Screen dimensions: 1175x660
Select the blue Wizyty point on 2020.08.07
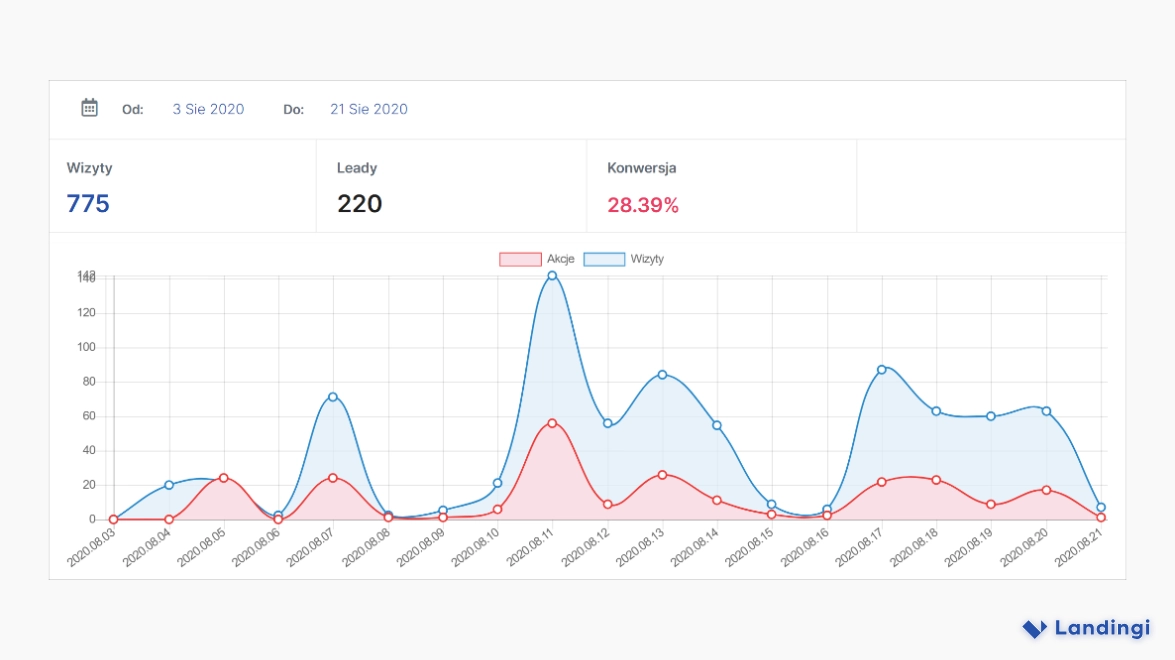coord(333,397)
